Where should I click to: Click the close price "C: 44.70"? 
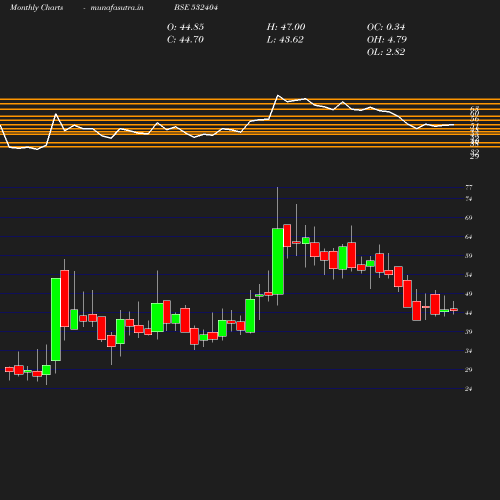[x=185, y=40]
